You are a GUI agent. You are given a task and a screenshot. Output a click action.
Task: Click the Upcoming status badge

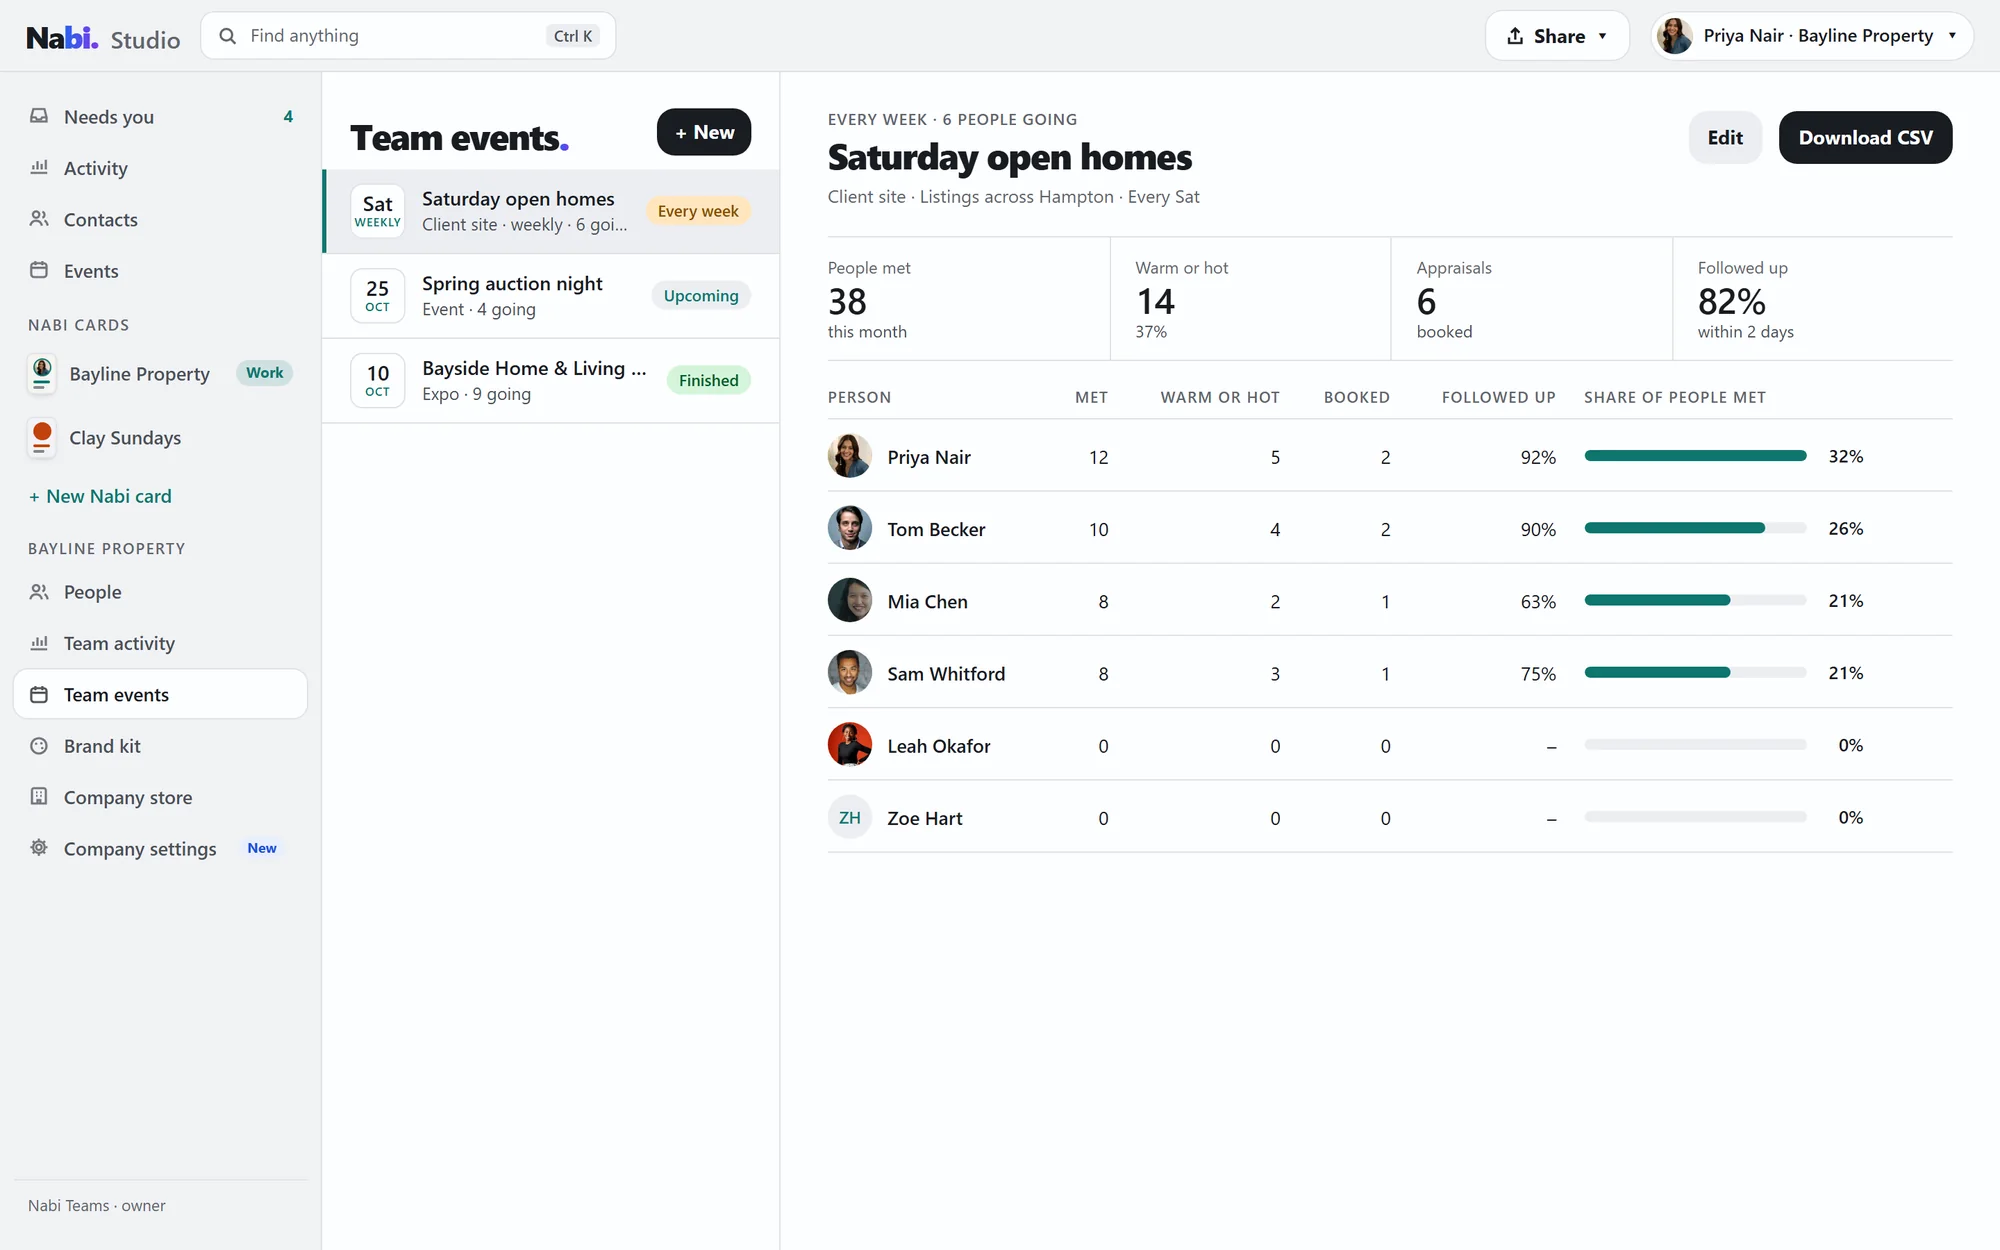(x=701, y=296)
